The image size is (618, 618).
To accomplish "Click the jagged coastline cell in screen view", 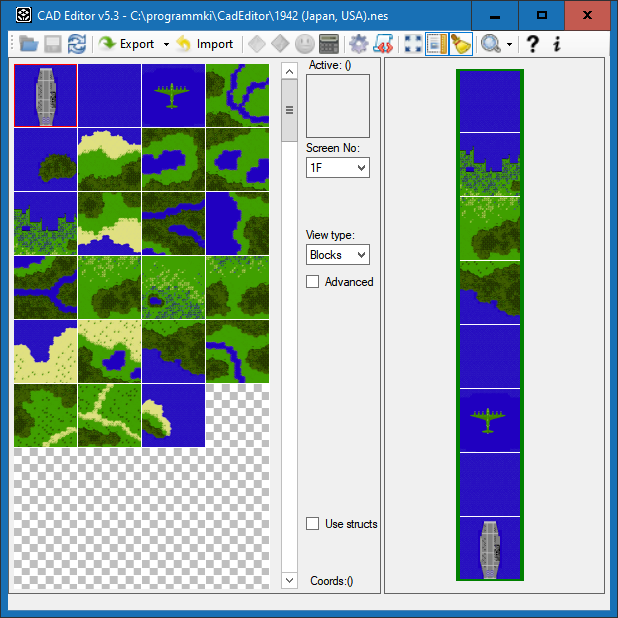I will click(x=490, y=164).
